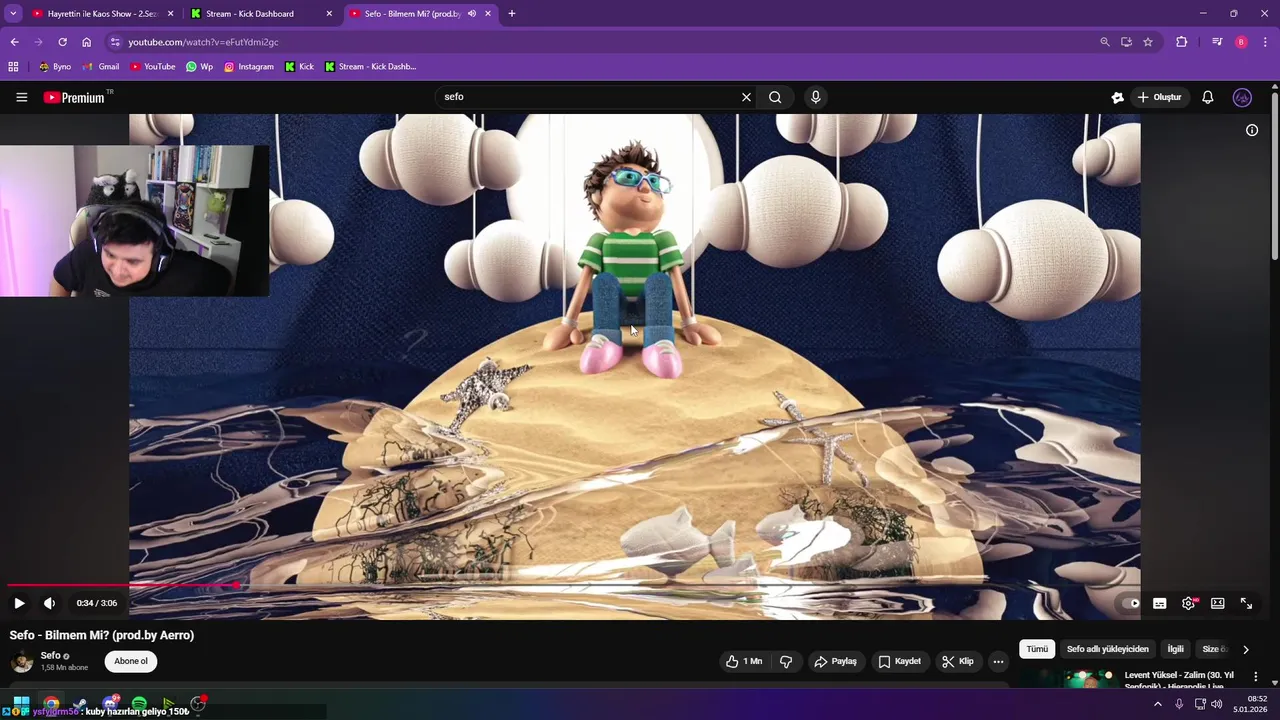Clear the search box text
The image size is (1280, 720).
tap(746, 97)
